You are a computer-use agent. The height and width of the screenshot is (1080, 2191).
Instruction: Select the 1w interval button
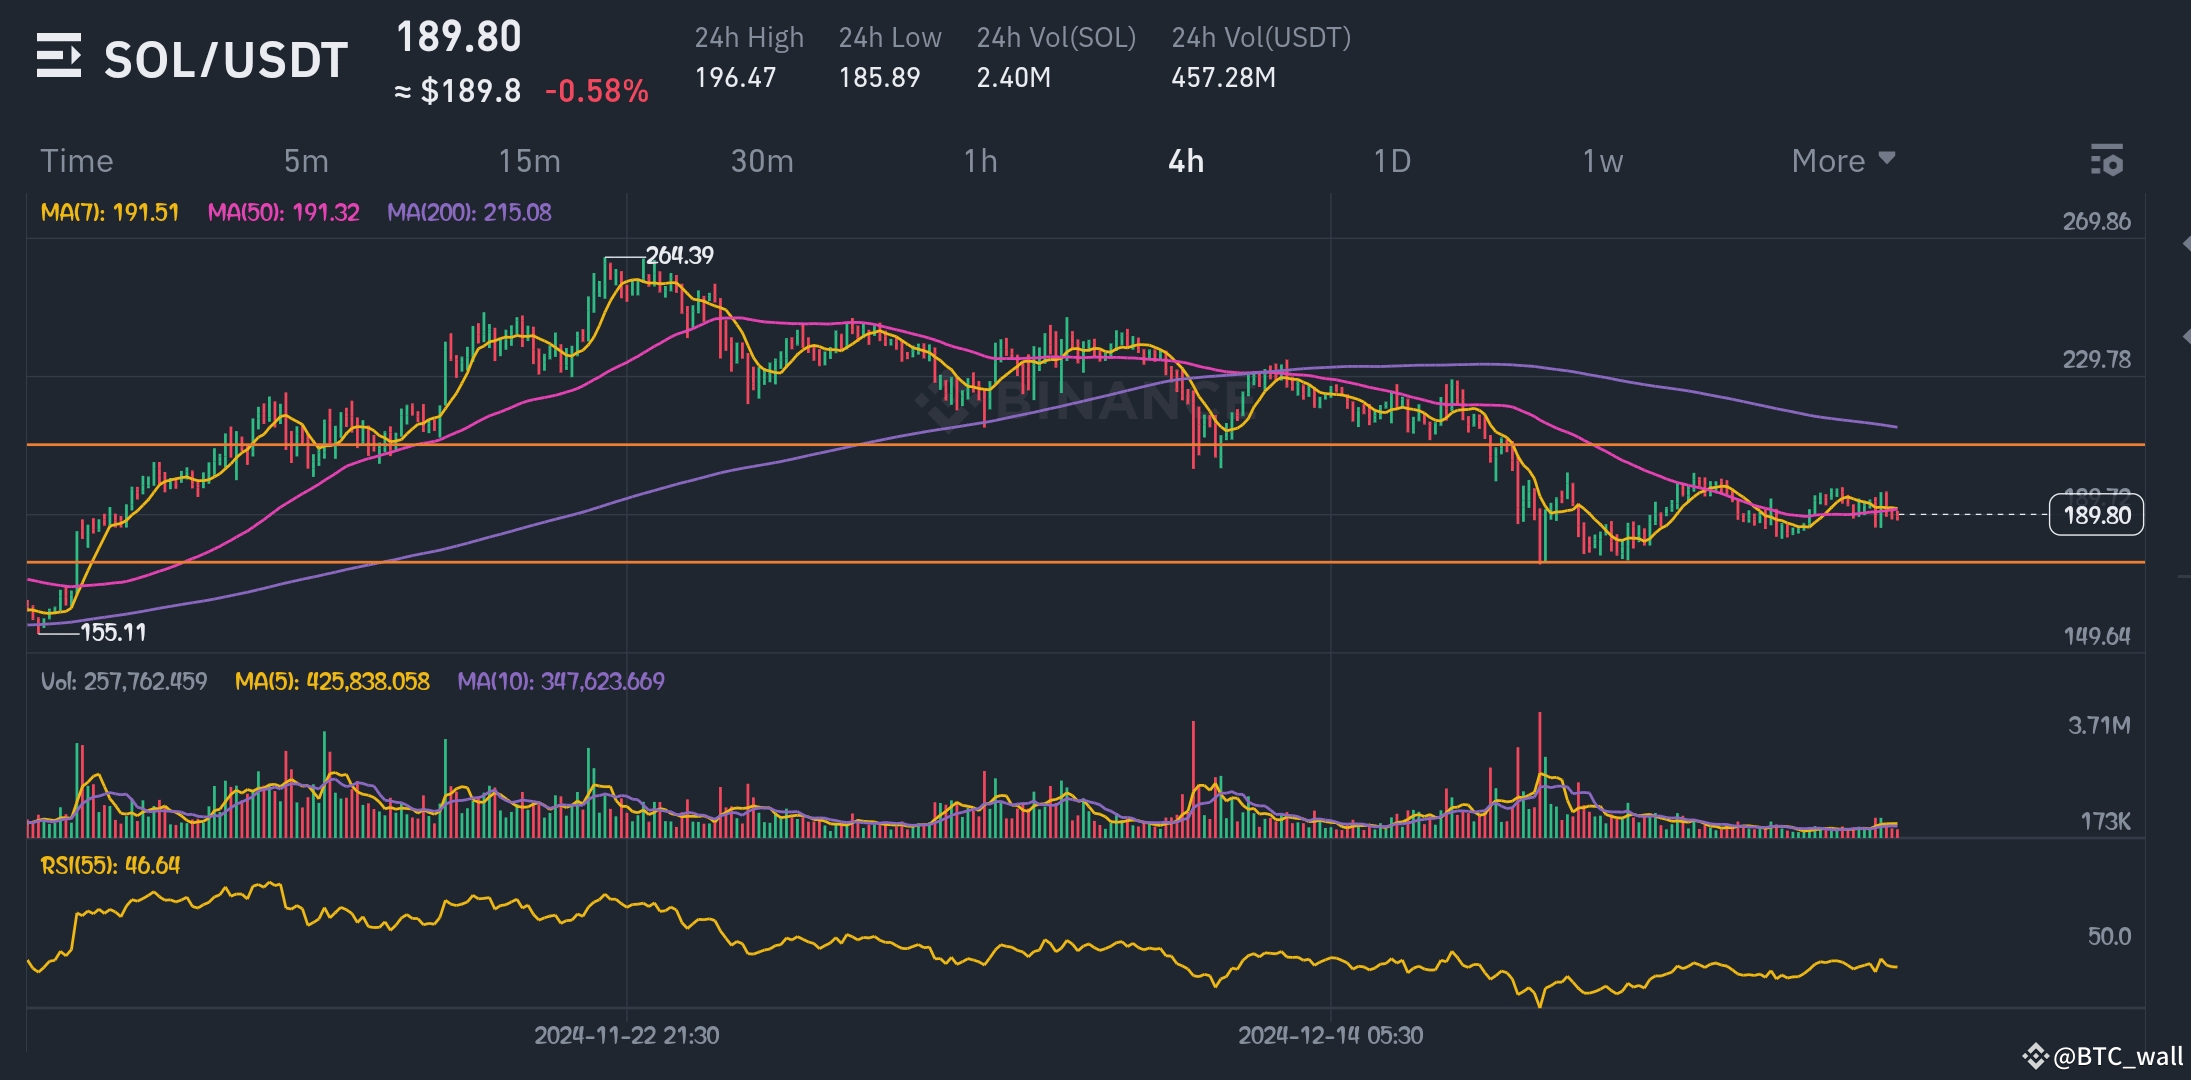point(1602,160)
